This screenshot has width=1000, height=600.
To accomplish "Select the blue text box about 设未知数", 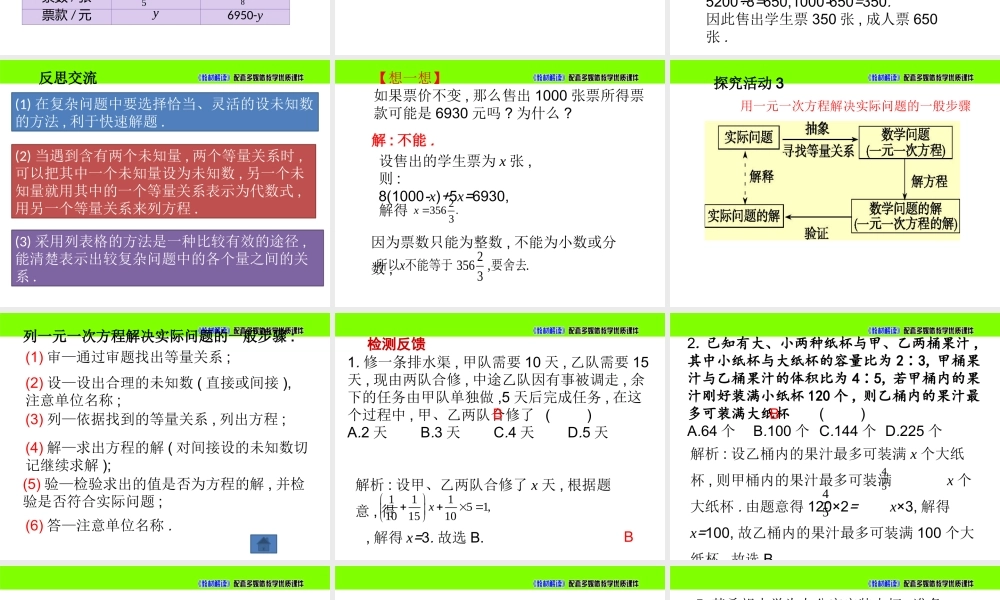I will point(165,112).
